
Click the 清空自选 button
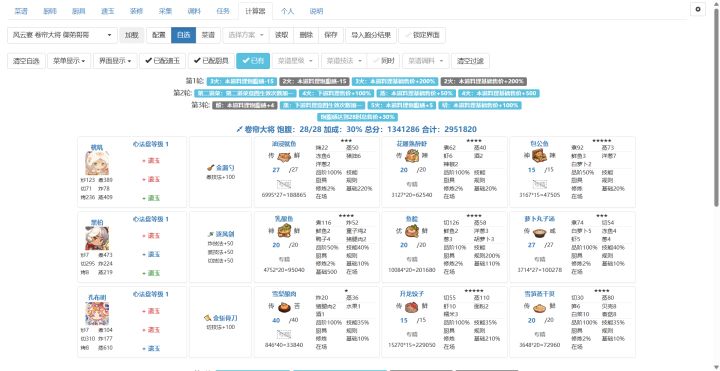click(x=26, y=61)
